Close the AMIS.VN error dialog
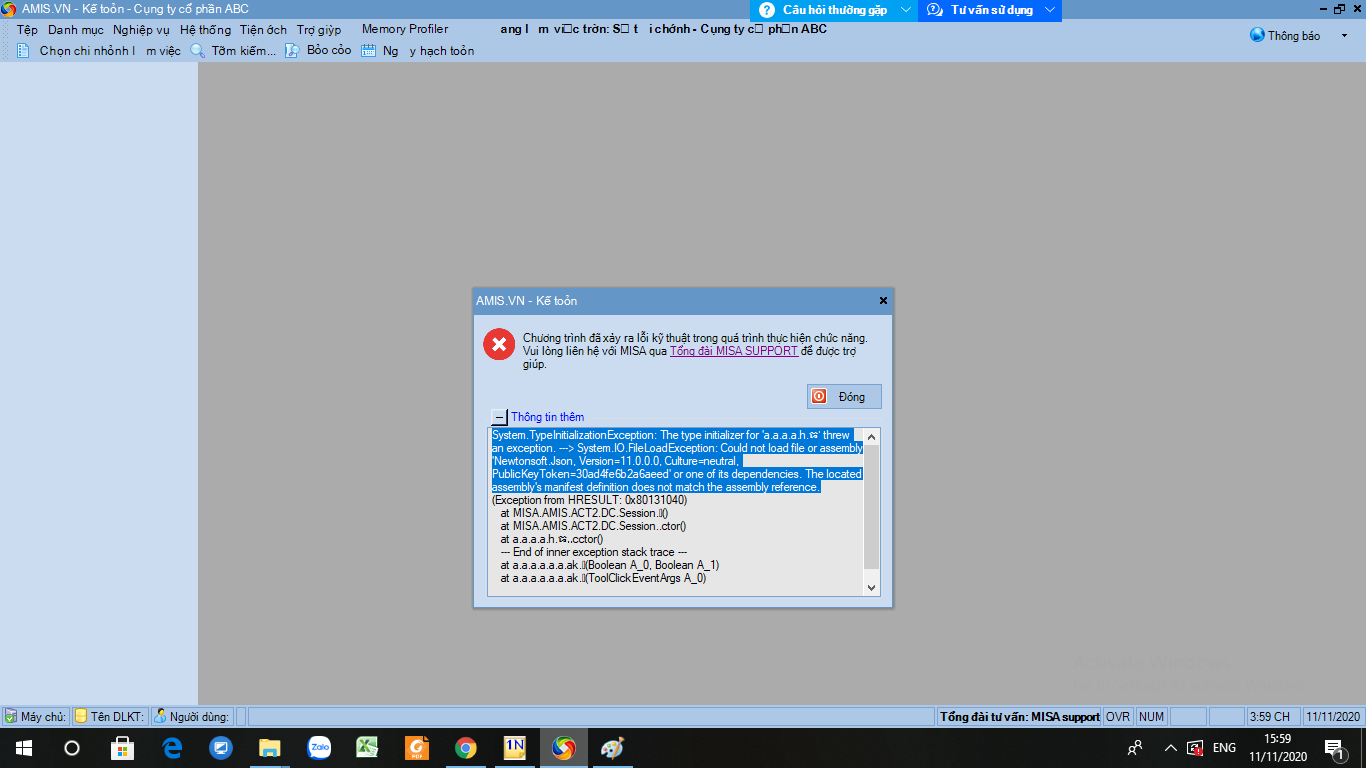Viewport: 1366px width, 768px height. tap(883, 300)
